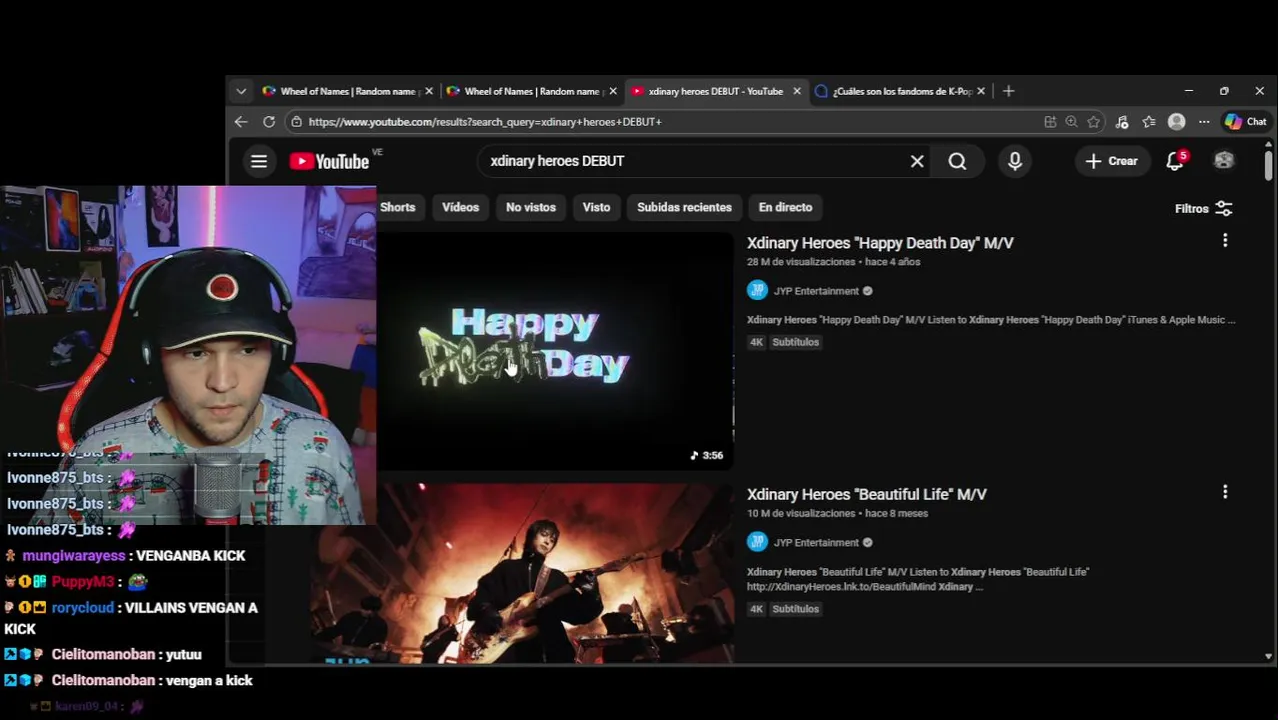Viewport: 1278px width, 720px height.
Task: Open more options for the Beautiful Life video
Action: [x=1225, y=492]
